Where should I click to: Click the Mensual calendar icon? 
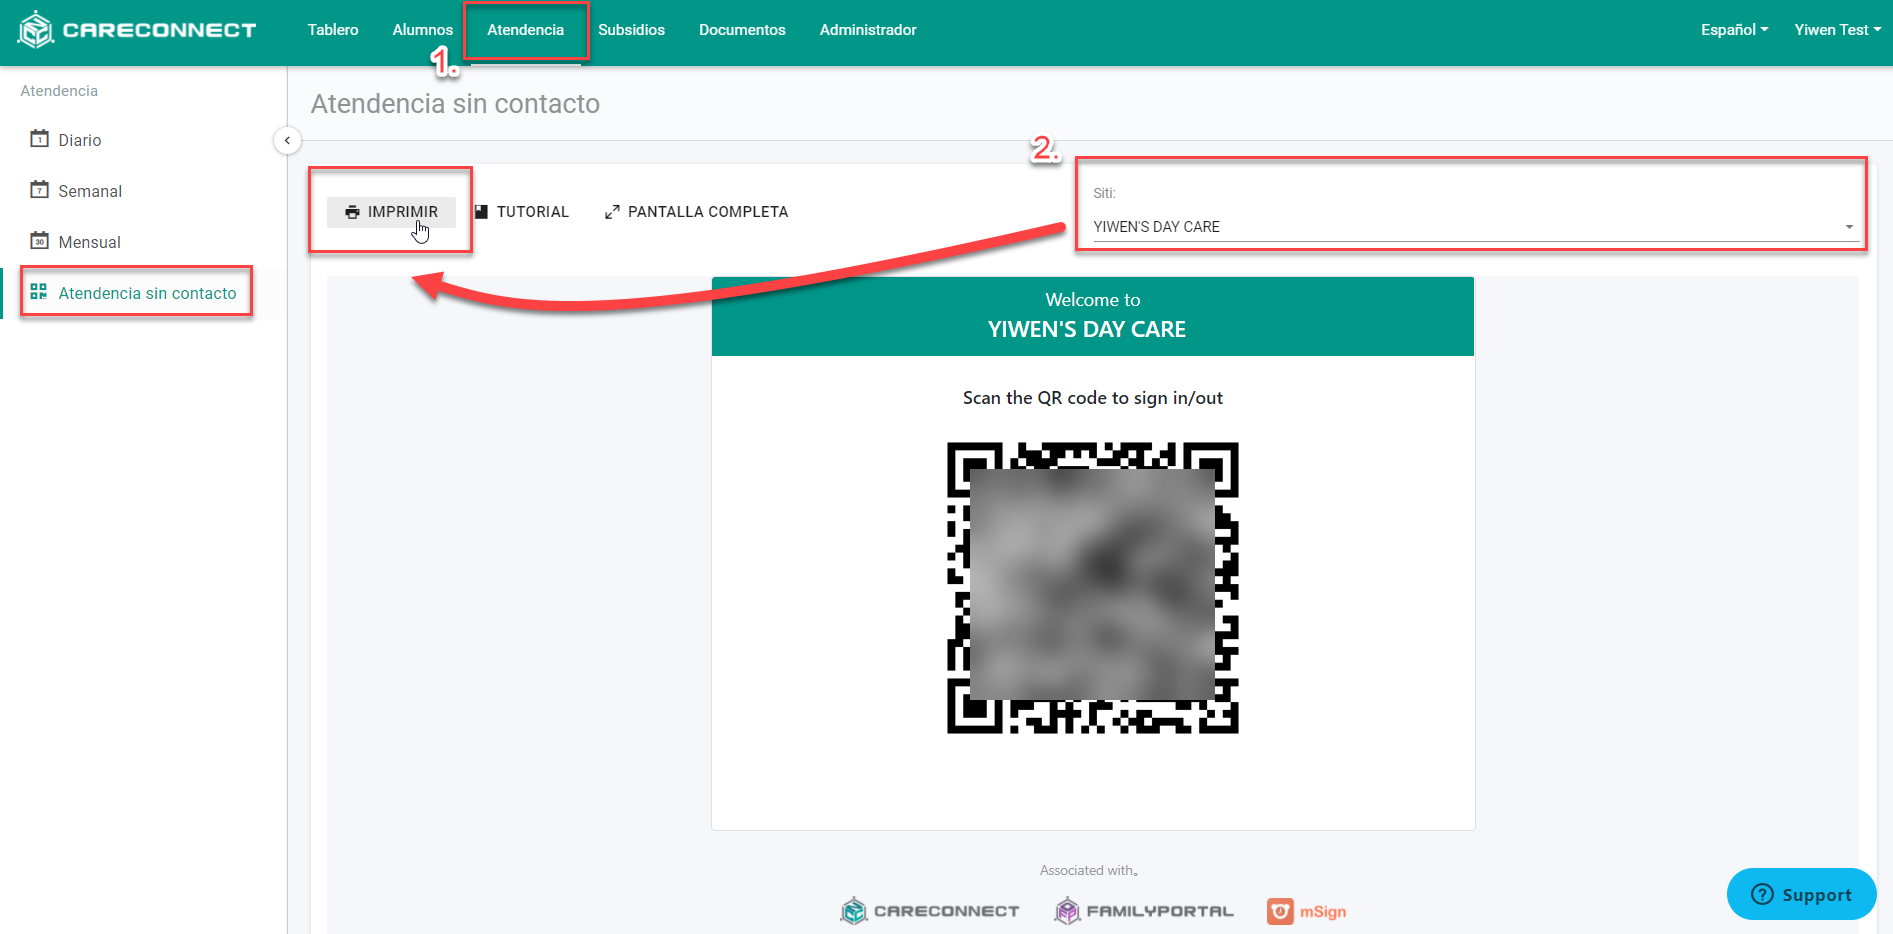pyautogui.click(x=39, y=241)
